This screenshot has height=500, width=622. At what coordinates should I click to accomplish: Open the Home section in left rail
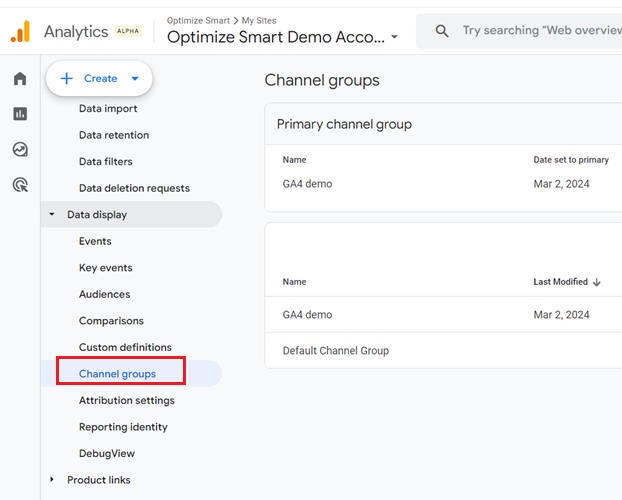pyautogui.click(x=20, y=79)
